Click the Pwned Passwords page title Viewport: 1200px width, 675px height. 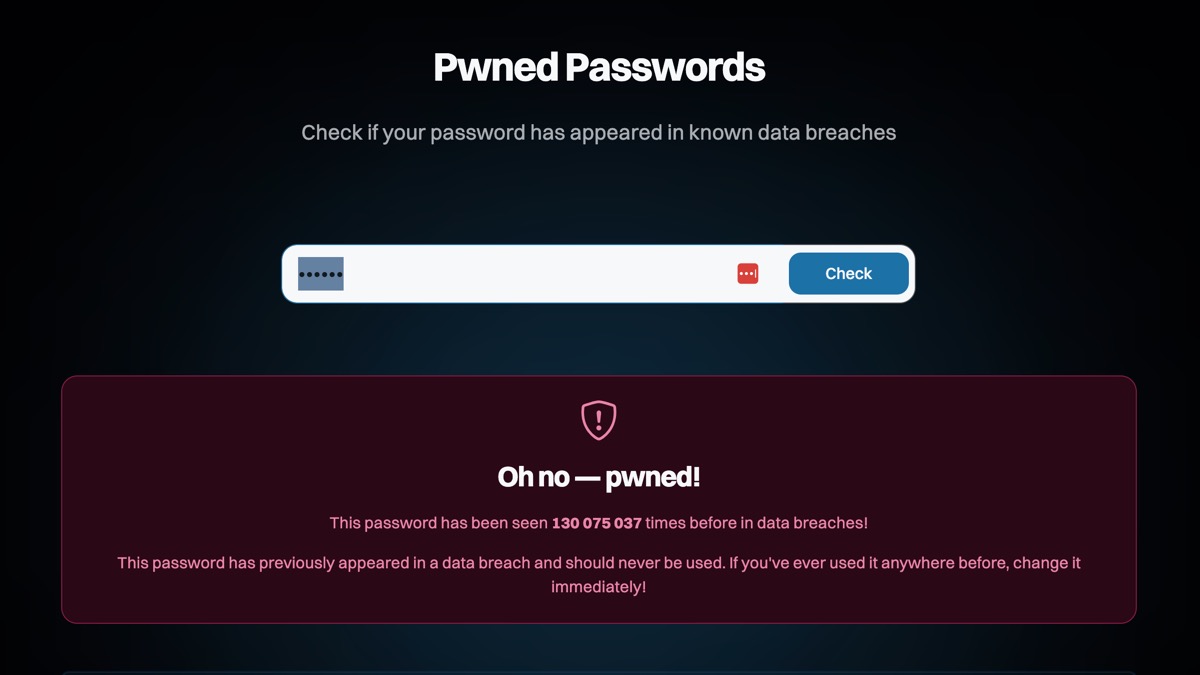[x=599, y=68]
